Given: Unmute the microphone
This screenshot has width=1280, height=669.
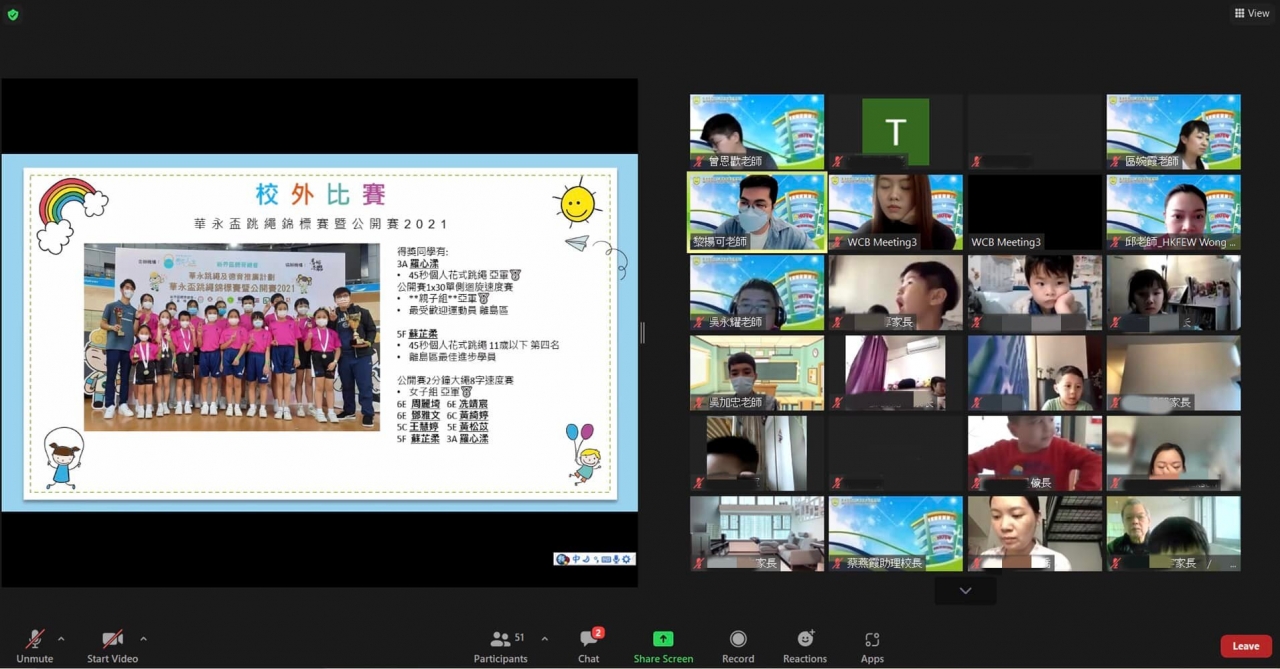Looking at the screenshot, I should pos(35,646).
